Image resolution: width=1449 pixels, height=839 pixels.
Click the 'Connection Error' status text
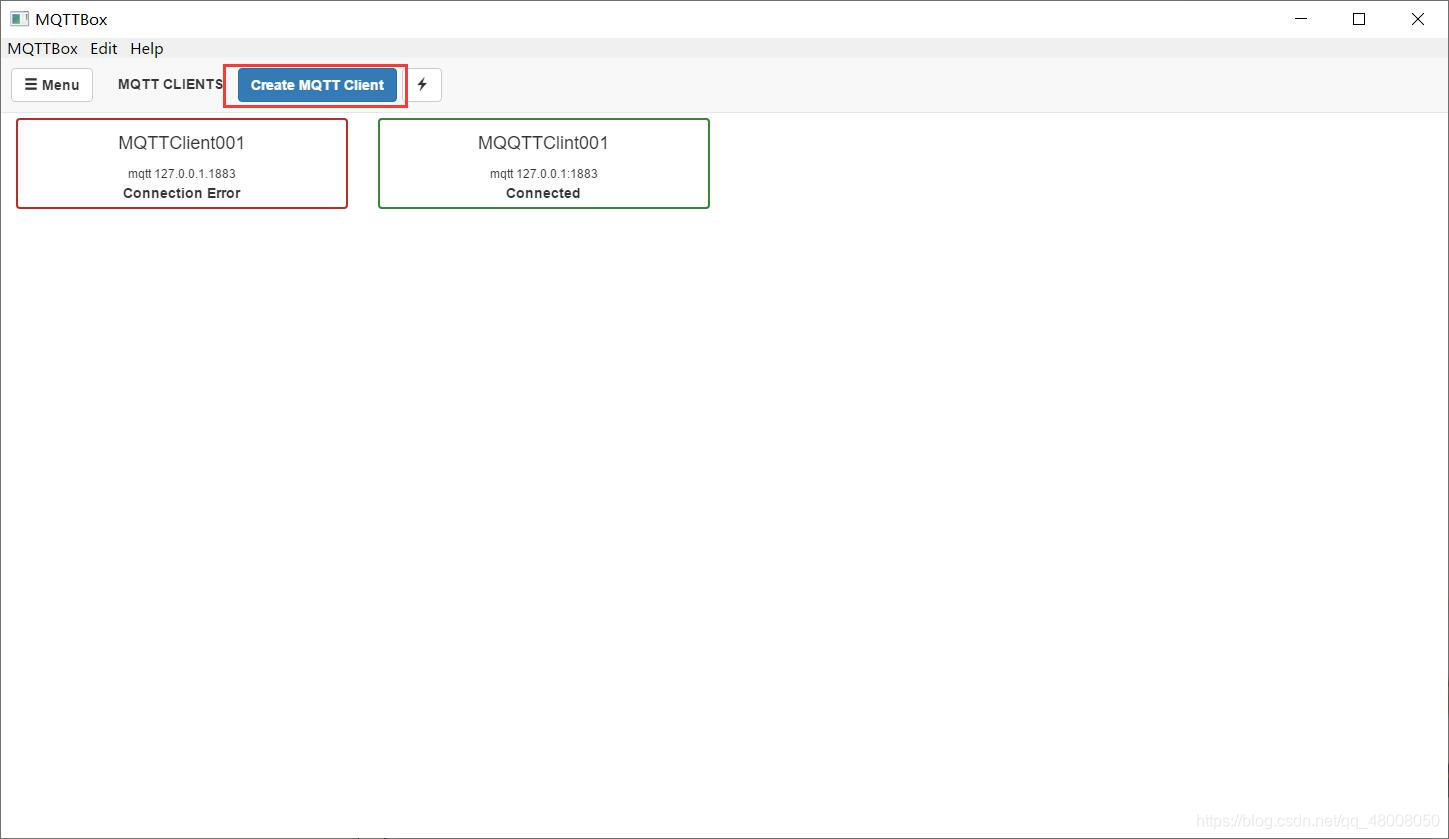click(x=182, y=193)
